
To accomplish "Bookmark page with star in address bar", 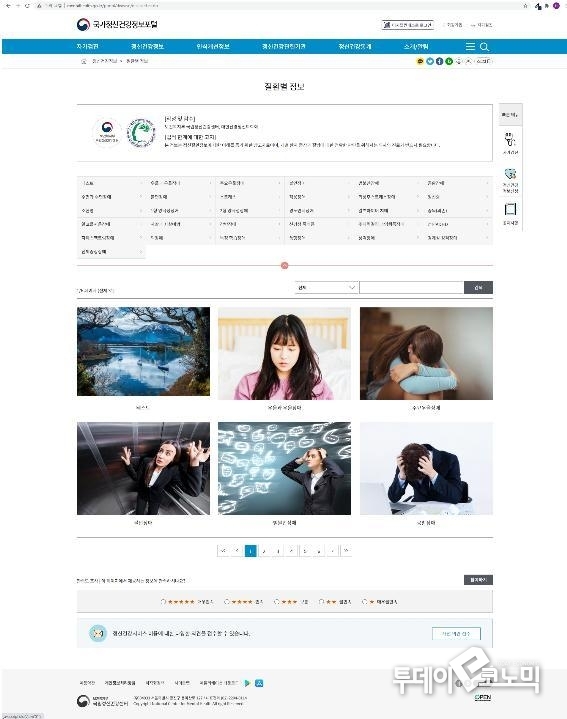I will point(525,6).
